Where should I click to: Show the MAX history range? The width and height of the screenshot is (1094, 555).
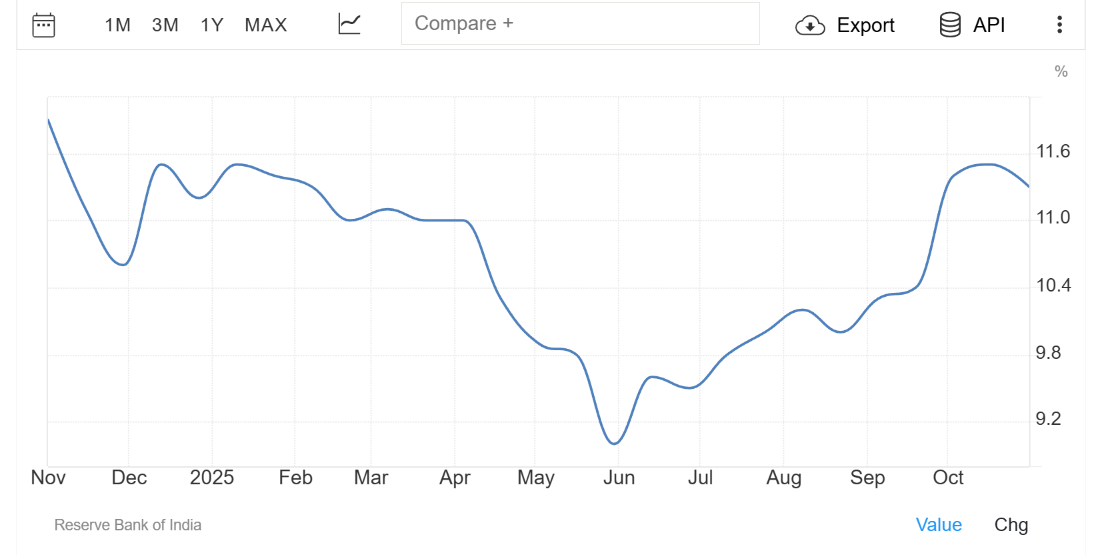point(266,25)
